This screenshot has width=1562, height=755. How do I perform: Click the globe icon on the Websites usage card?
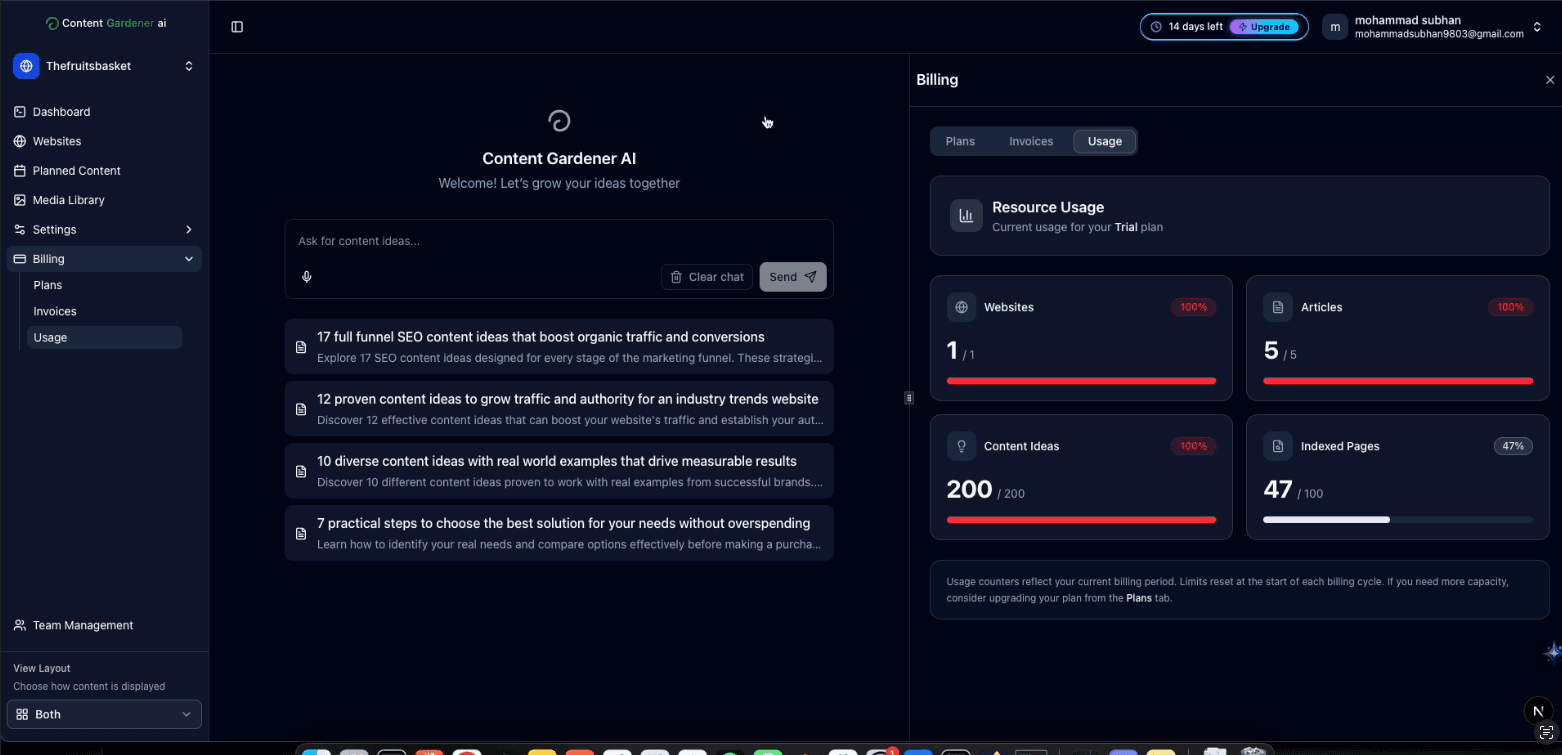coord(962,307)
